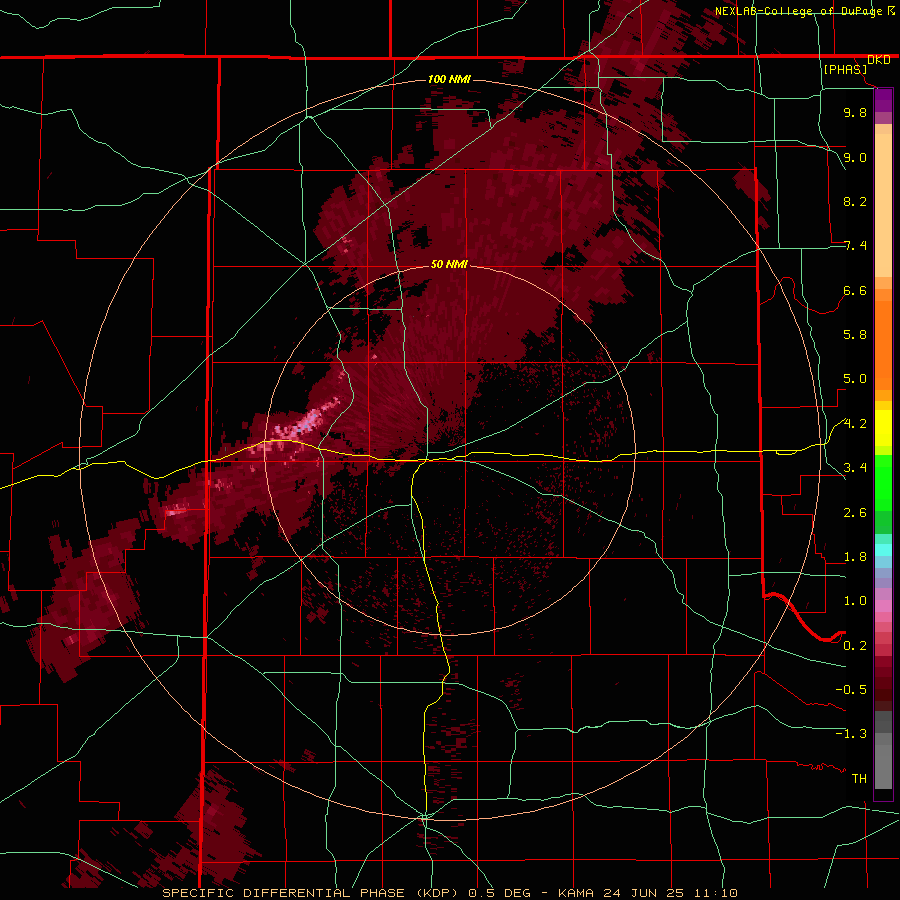Pick the cyan band of the color bar
The image size is (900, 900).
click(883, 549)
